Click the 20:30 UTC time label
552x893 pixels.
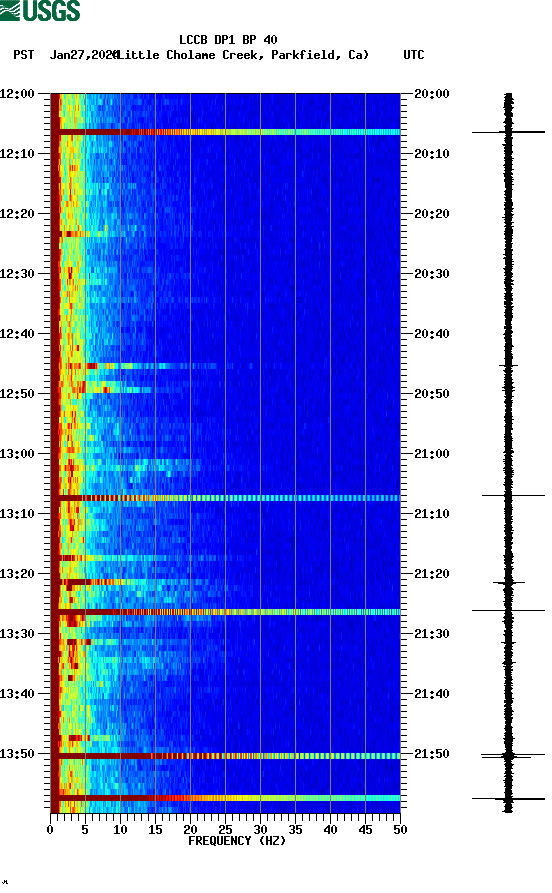click(432, 273)
